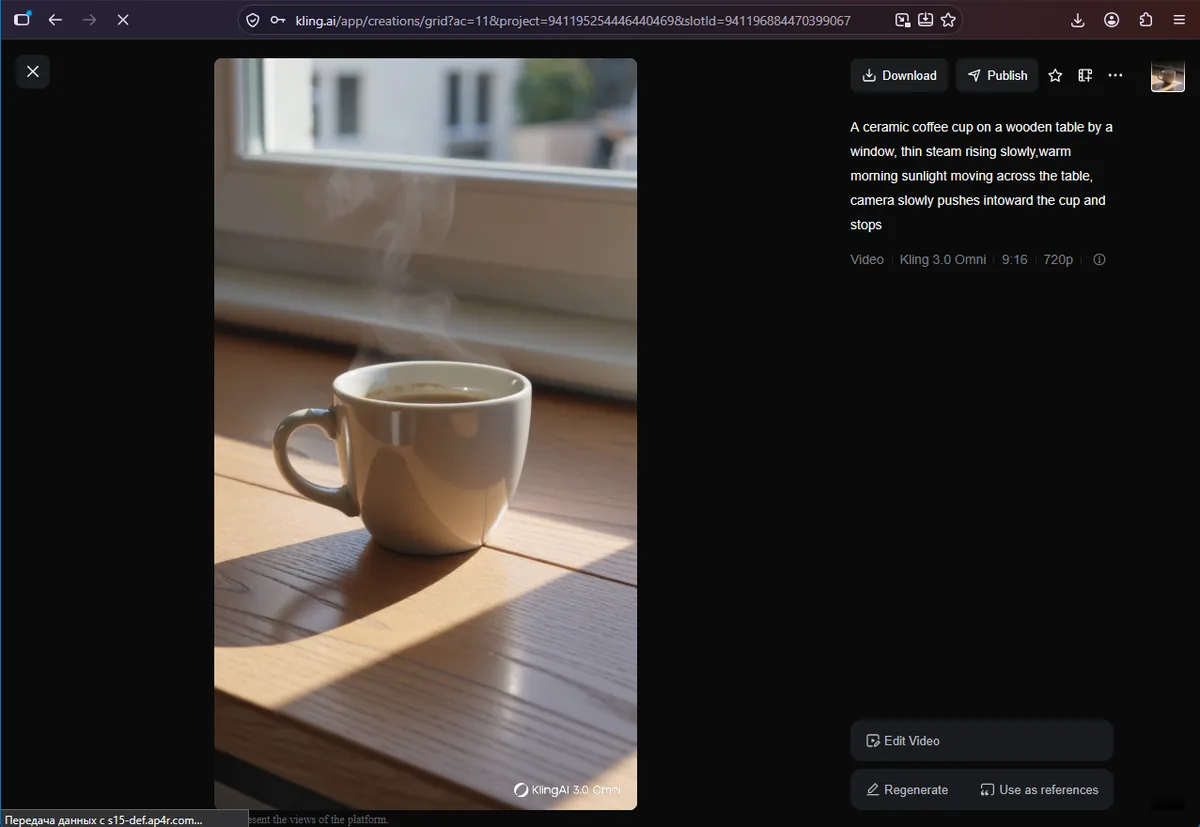The image size is (1200, 827).
Task: Regenerate the video
Action: [907, 790]
